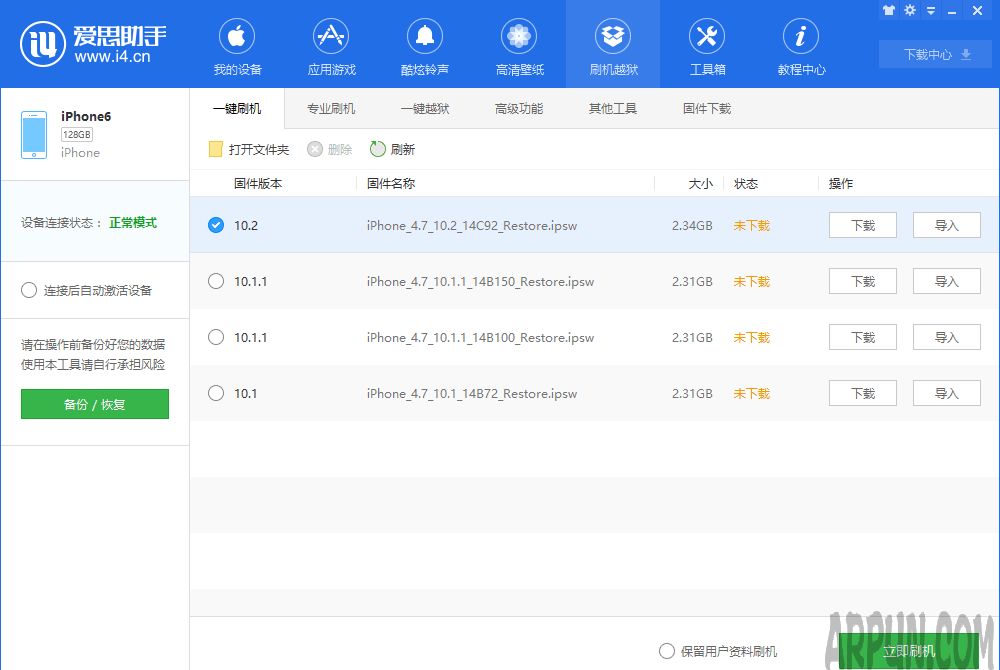Open the 我的设备 (My Devices) section

(236, 44)
